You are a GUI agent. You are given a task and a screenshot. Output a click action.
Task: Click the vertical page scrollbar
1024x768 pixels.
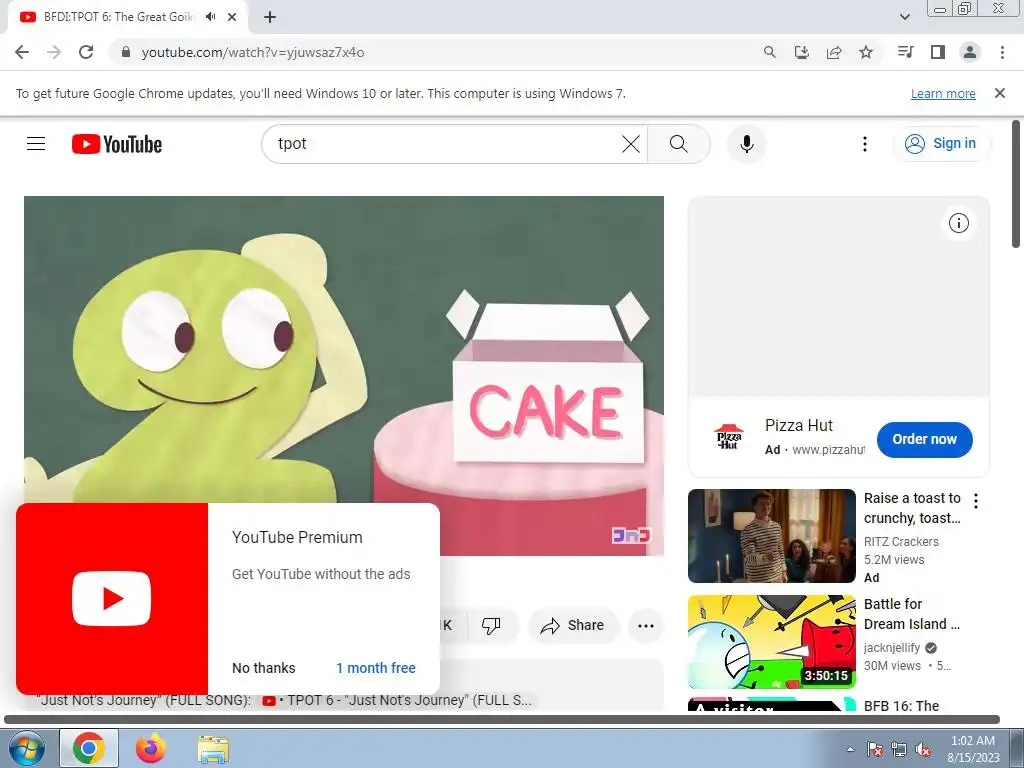[x=1016, y=184]
